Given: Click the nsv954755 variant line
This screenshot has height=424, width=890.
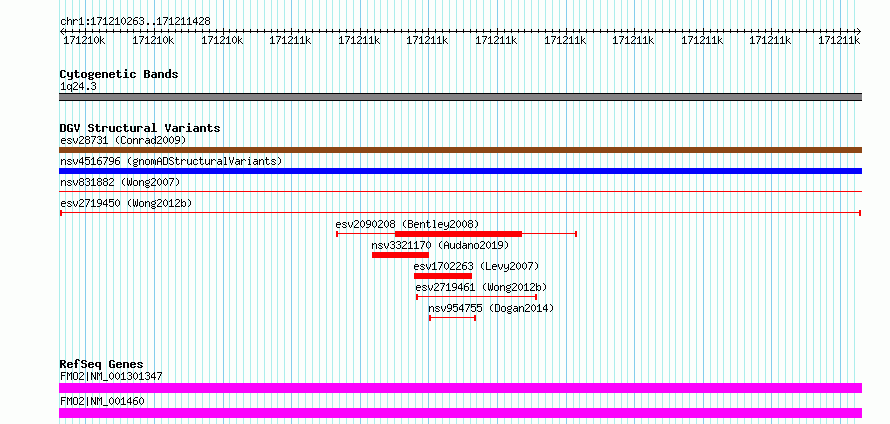Looking at the screenshot, I should pyautogui.click(x=452, y=318).
